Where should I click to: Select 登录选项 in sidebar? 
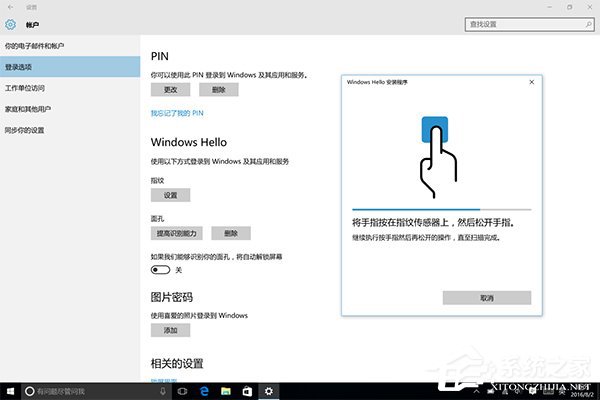coord(70,67)
